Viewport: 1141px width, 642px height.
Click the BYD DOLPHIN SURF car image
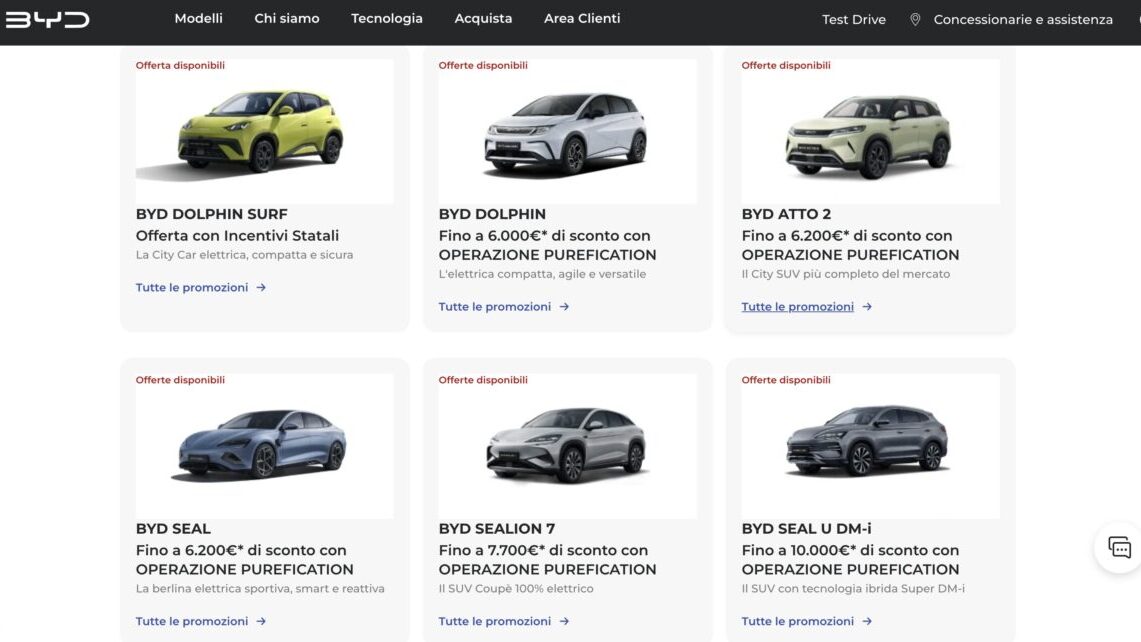coord(264,131)
